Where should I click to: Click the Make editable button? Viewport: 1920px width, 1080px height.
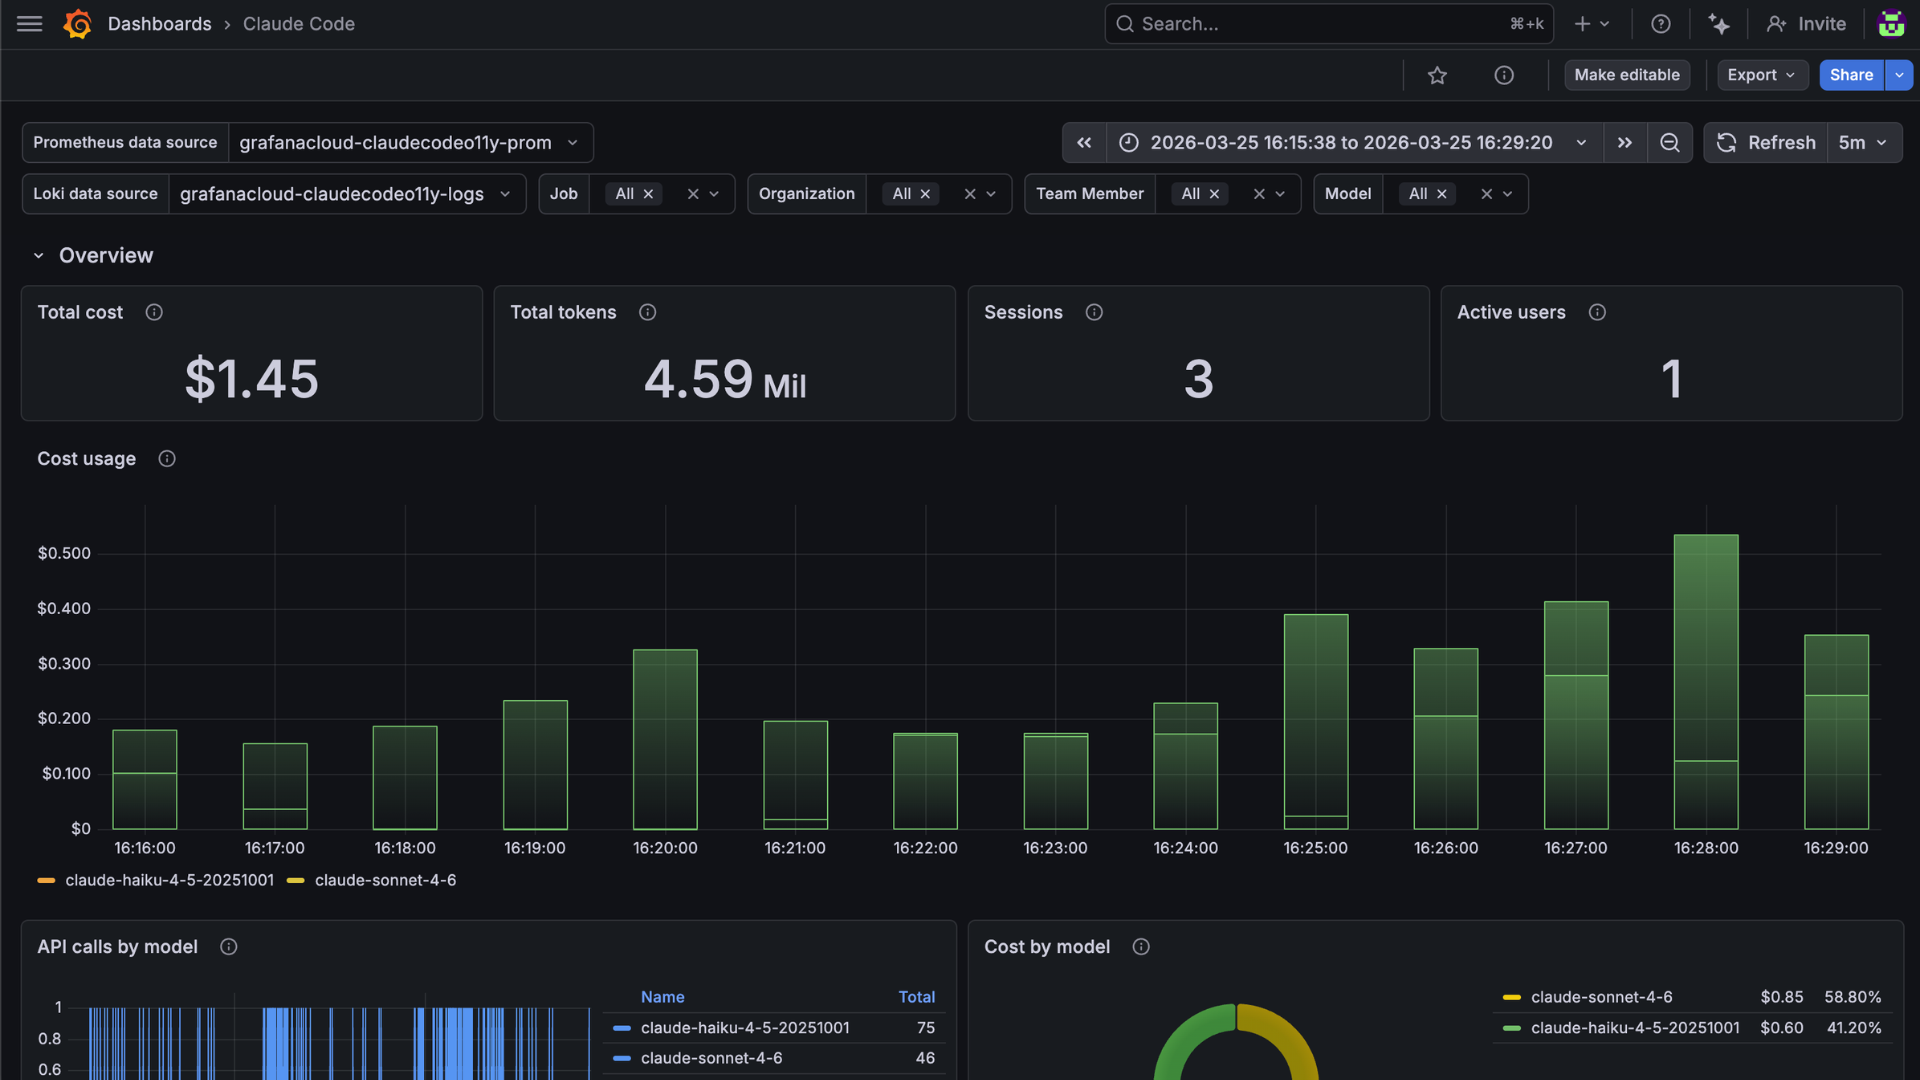[x=1626, y=75]
